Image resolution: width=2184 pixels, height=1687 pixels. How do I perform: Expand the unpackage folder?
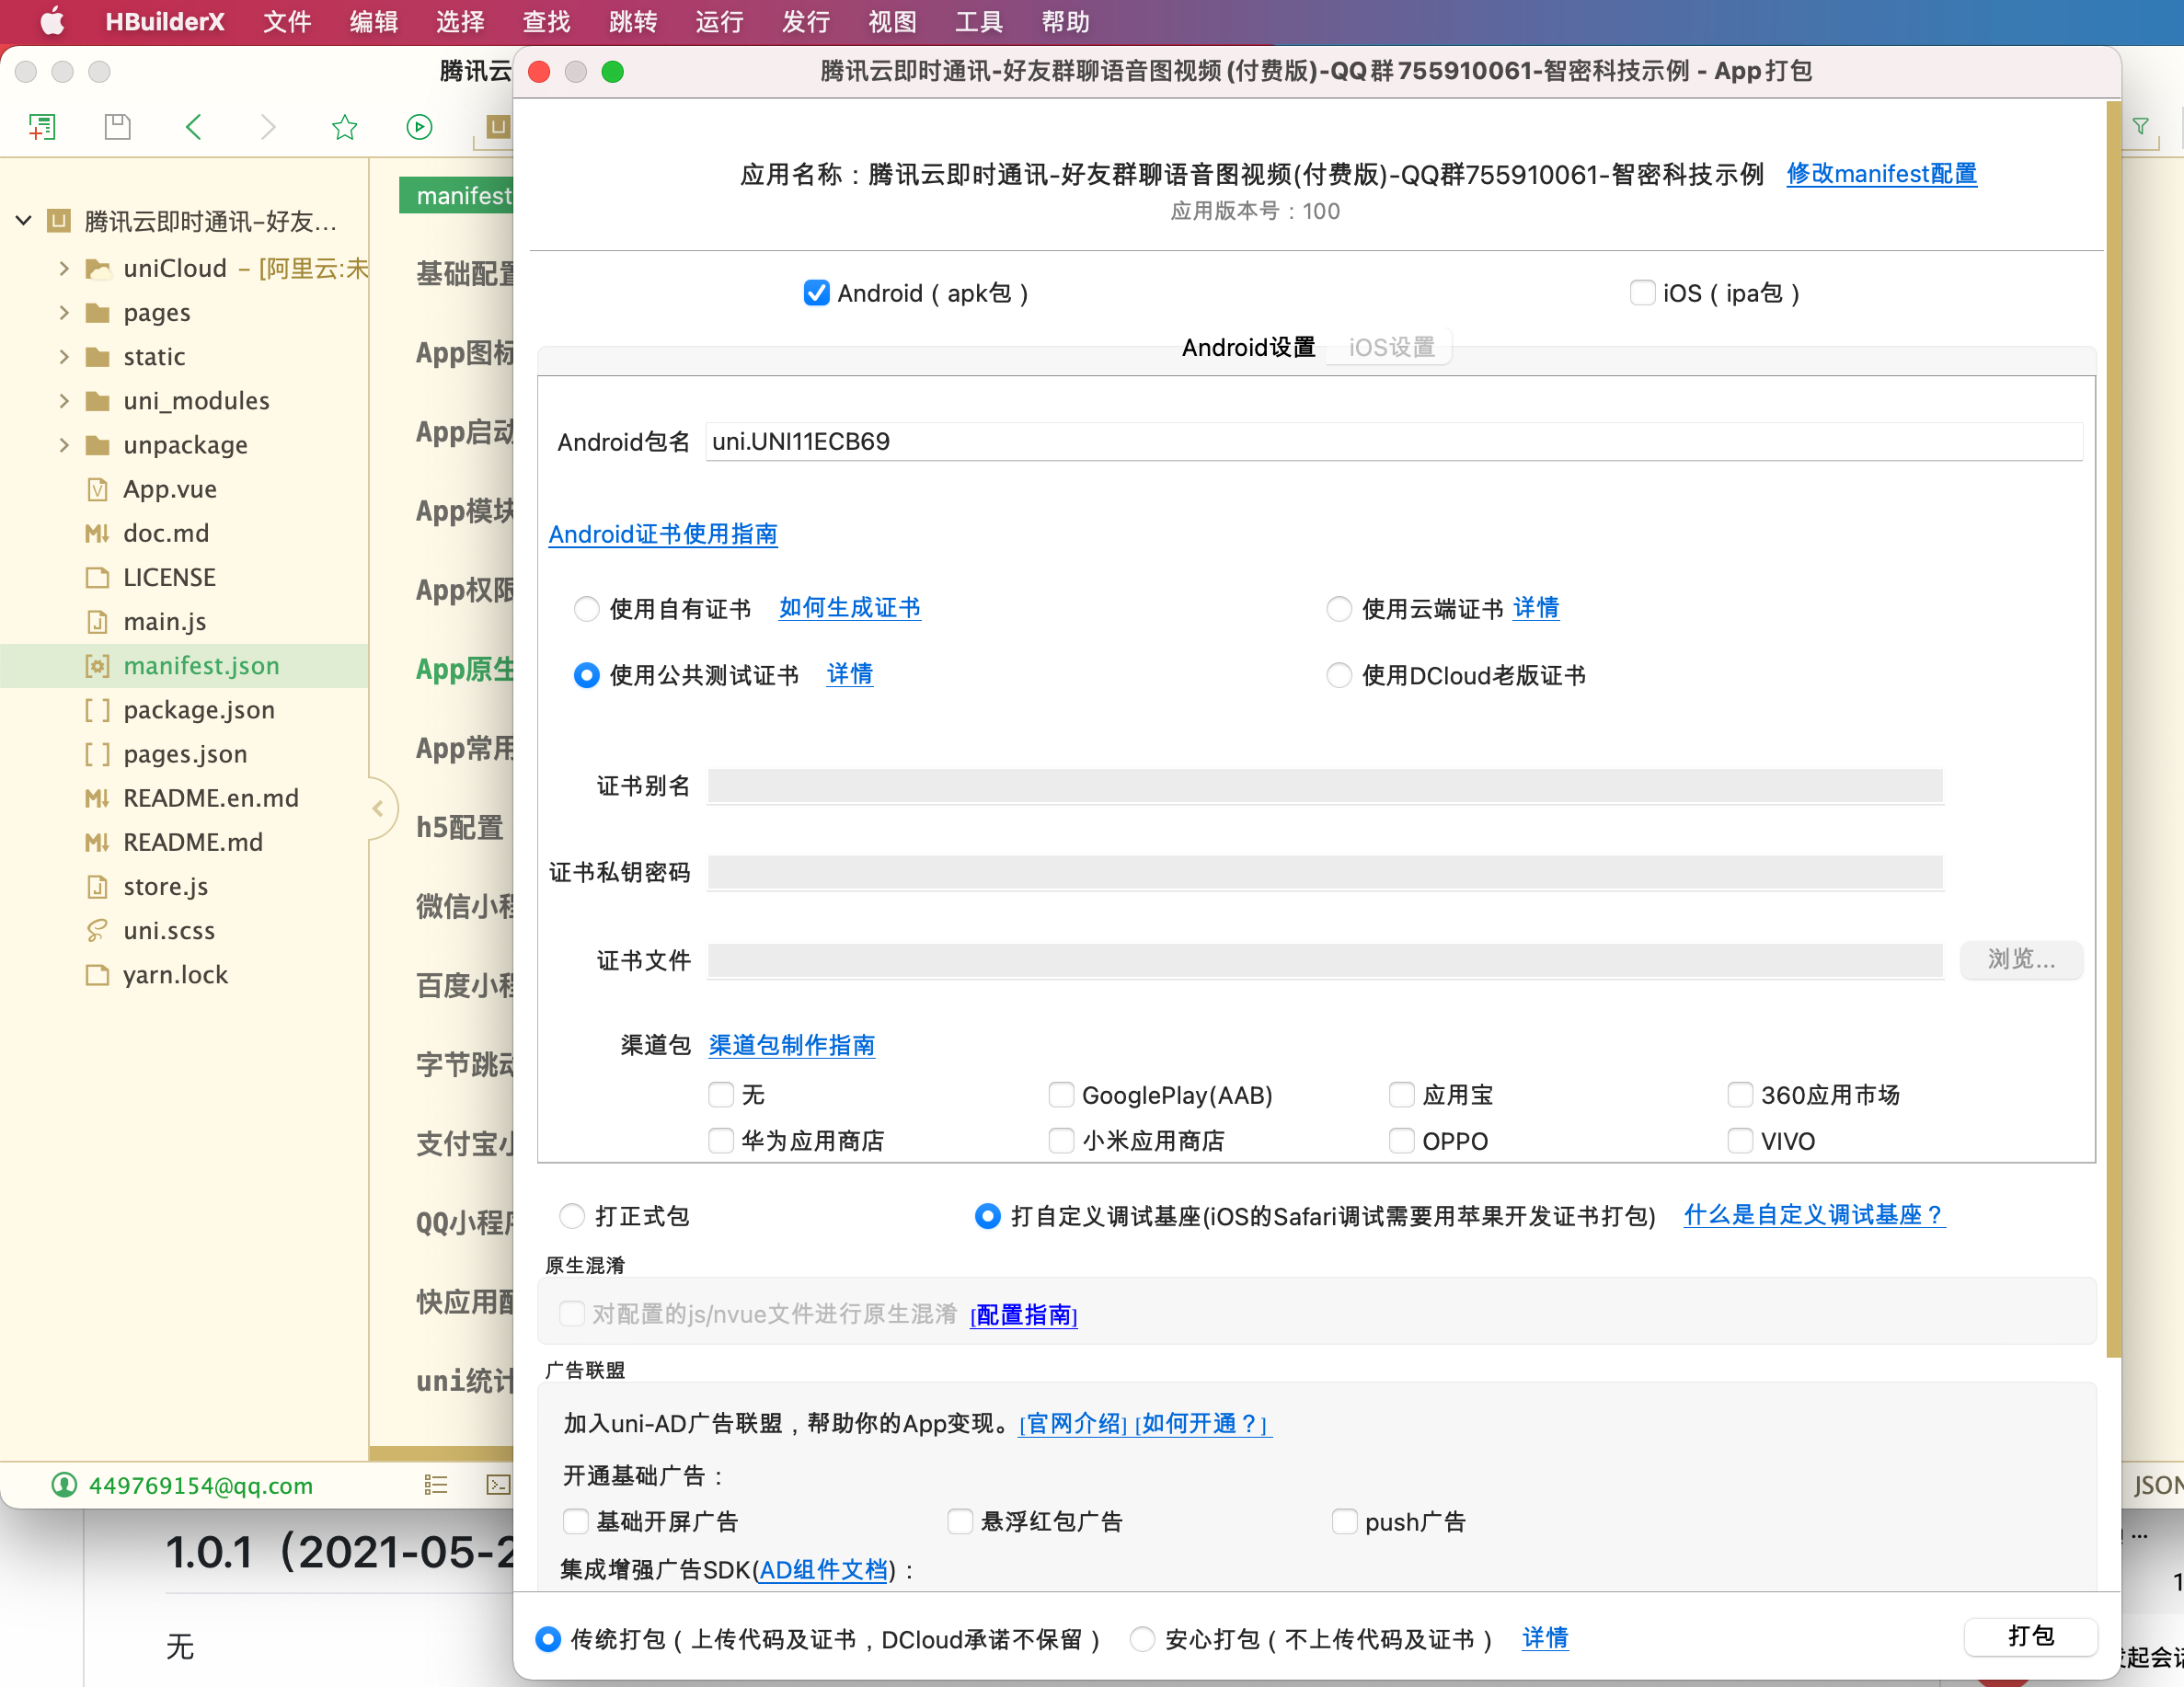tap(64, 445)
